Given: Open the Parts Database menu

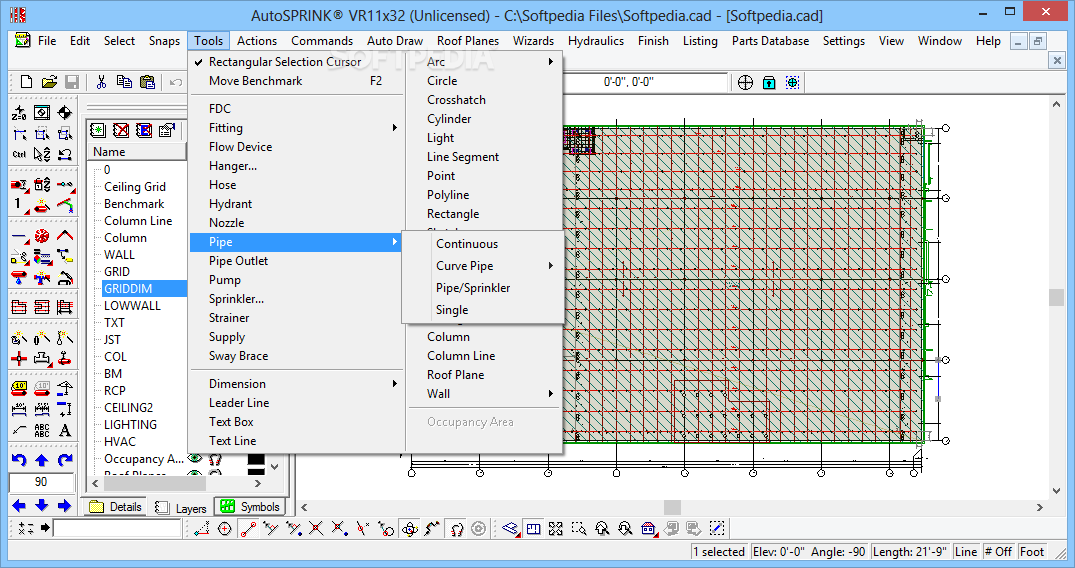Looking at the screenshot, I should coord(770,40).
